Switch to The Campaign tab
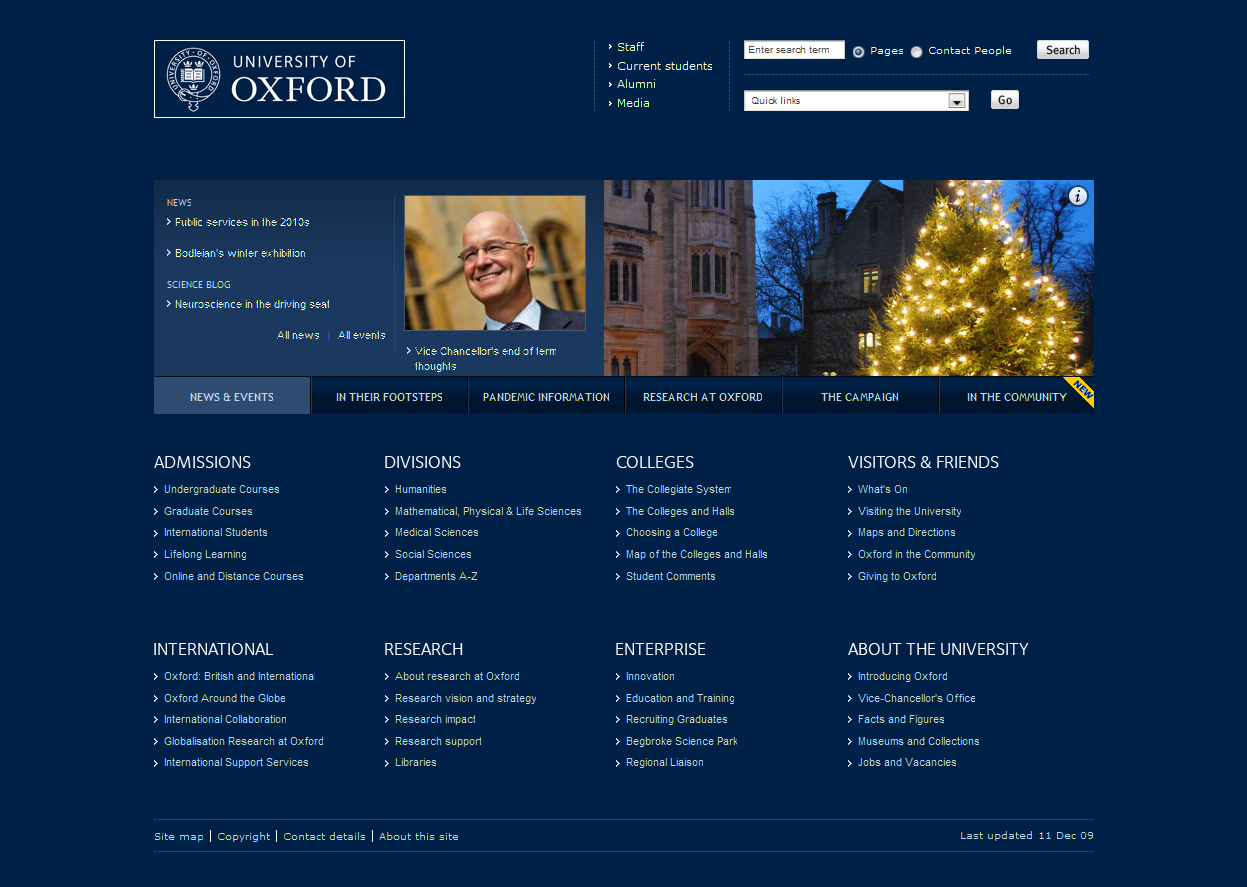The image size is (1247, 887). coord(860,396)
